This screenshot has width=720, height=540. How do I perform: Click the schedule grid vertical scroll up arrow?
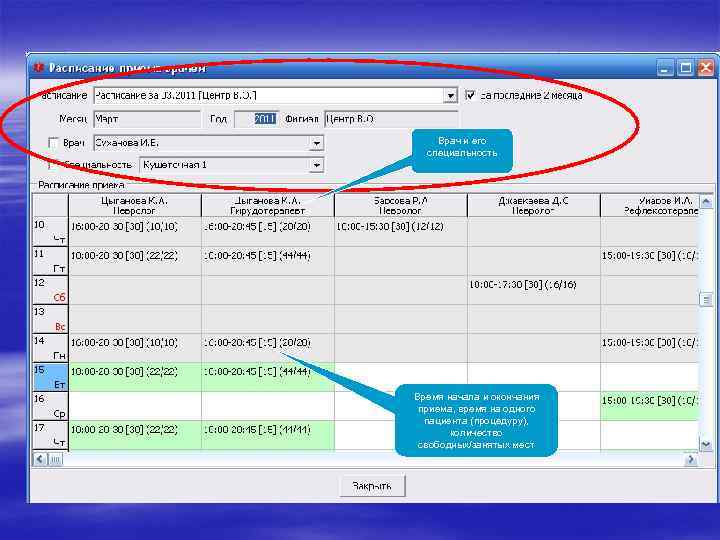(x=706, y=201)
